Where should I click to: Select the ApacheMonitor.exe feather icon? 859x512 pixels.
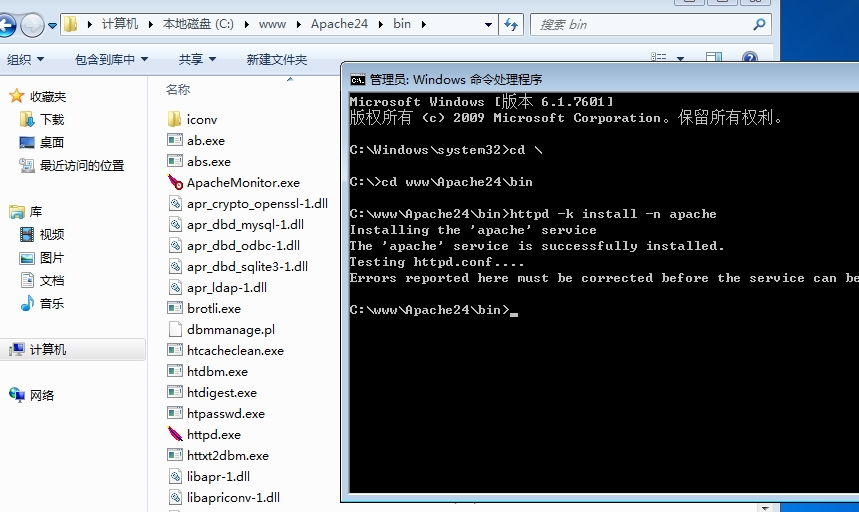click(x=175, y=182)
